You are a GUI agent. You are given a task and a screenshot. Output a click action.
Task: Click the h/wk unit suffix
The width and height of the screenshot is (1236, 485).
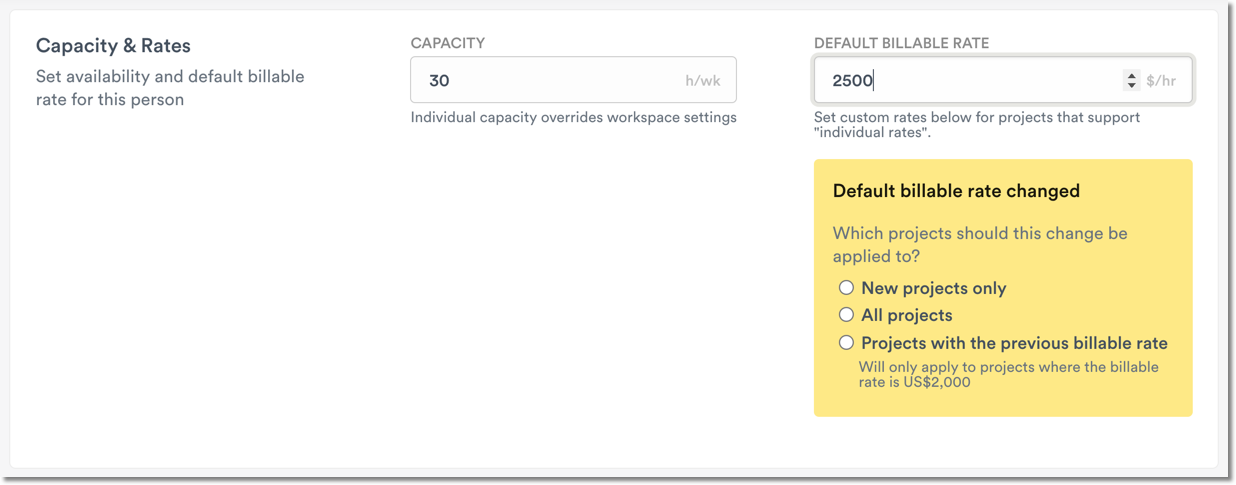(704, 81)
